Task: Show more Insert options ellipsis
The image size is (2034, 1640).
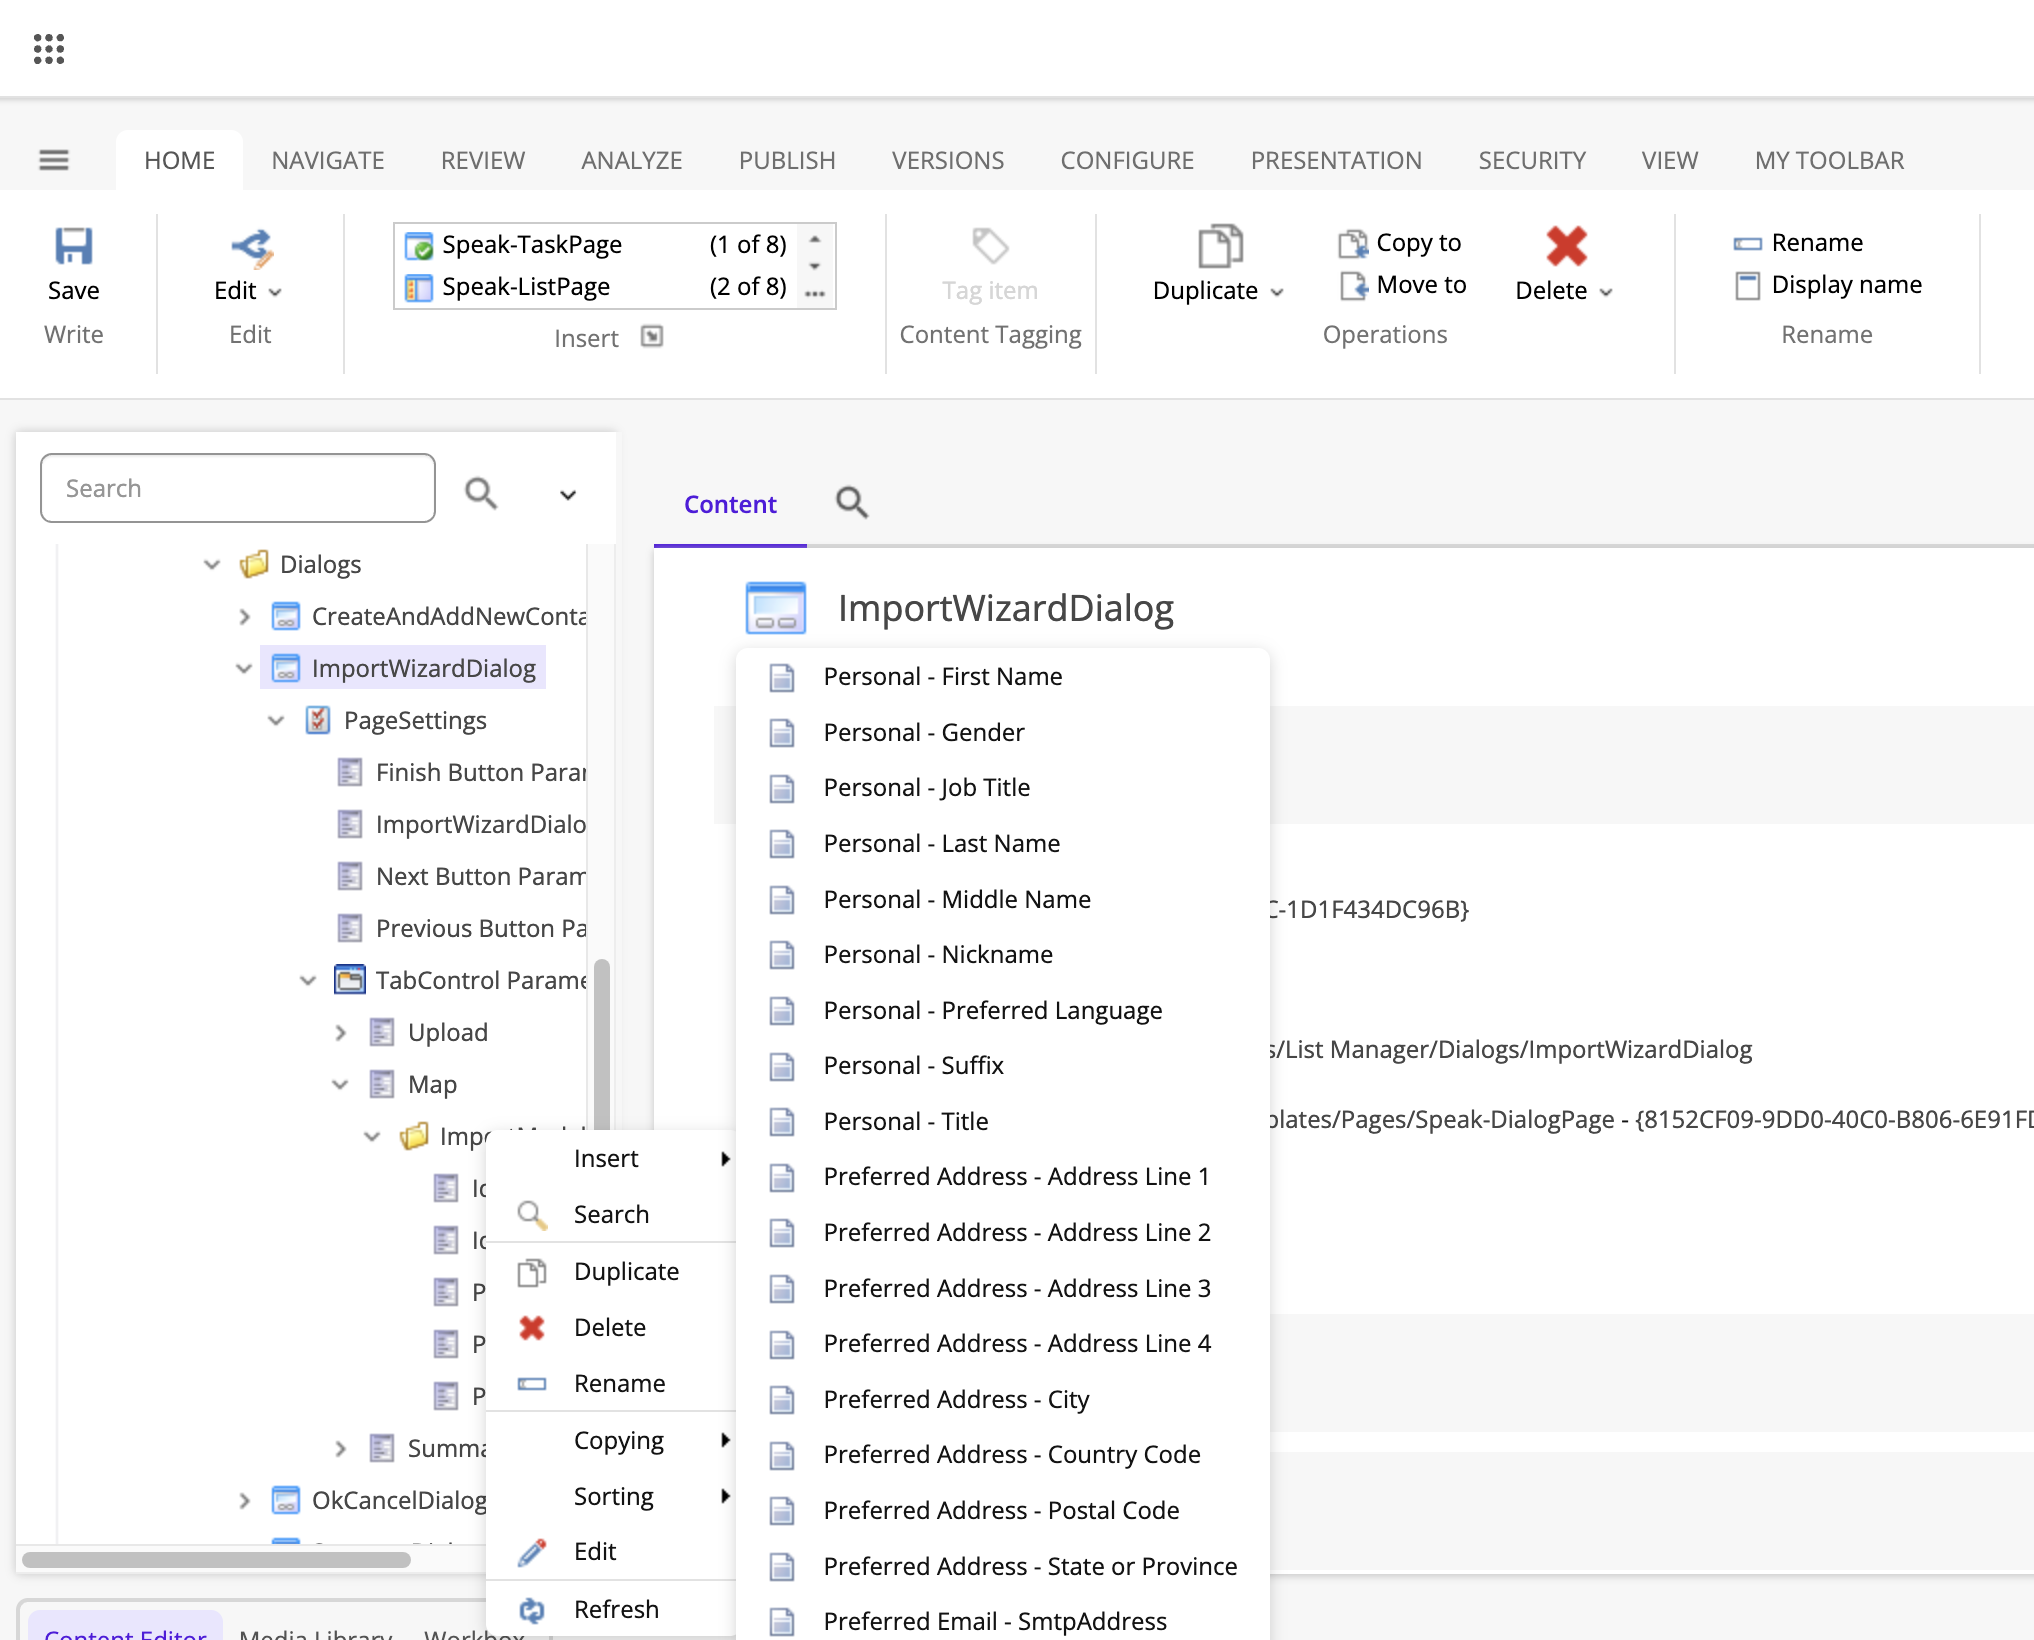Action: (x=815, y=294)
